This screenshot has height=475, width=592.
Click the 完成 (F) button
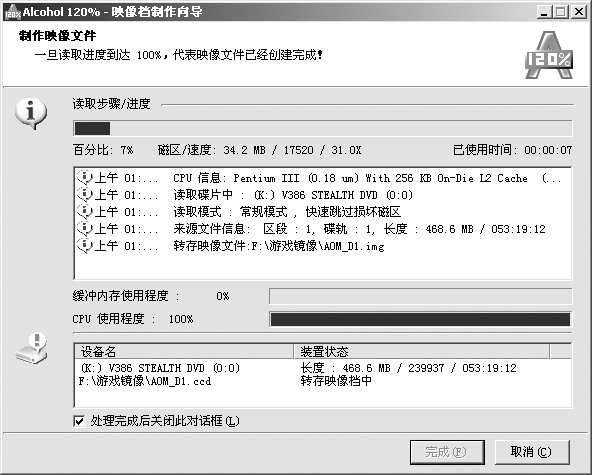(x=447, y=452)
